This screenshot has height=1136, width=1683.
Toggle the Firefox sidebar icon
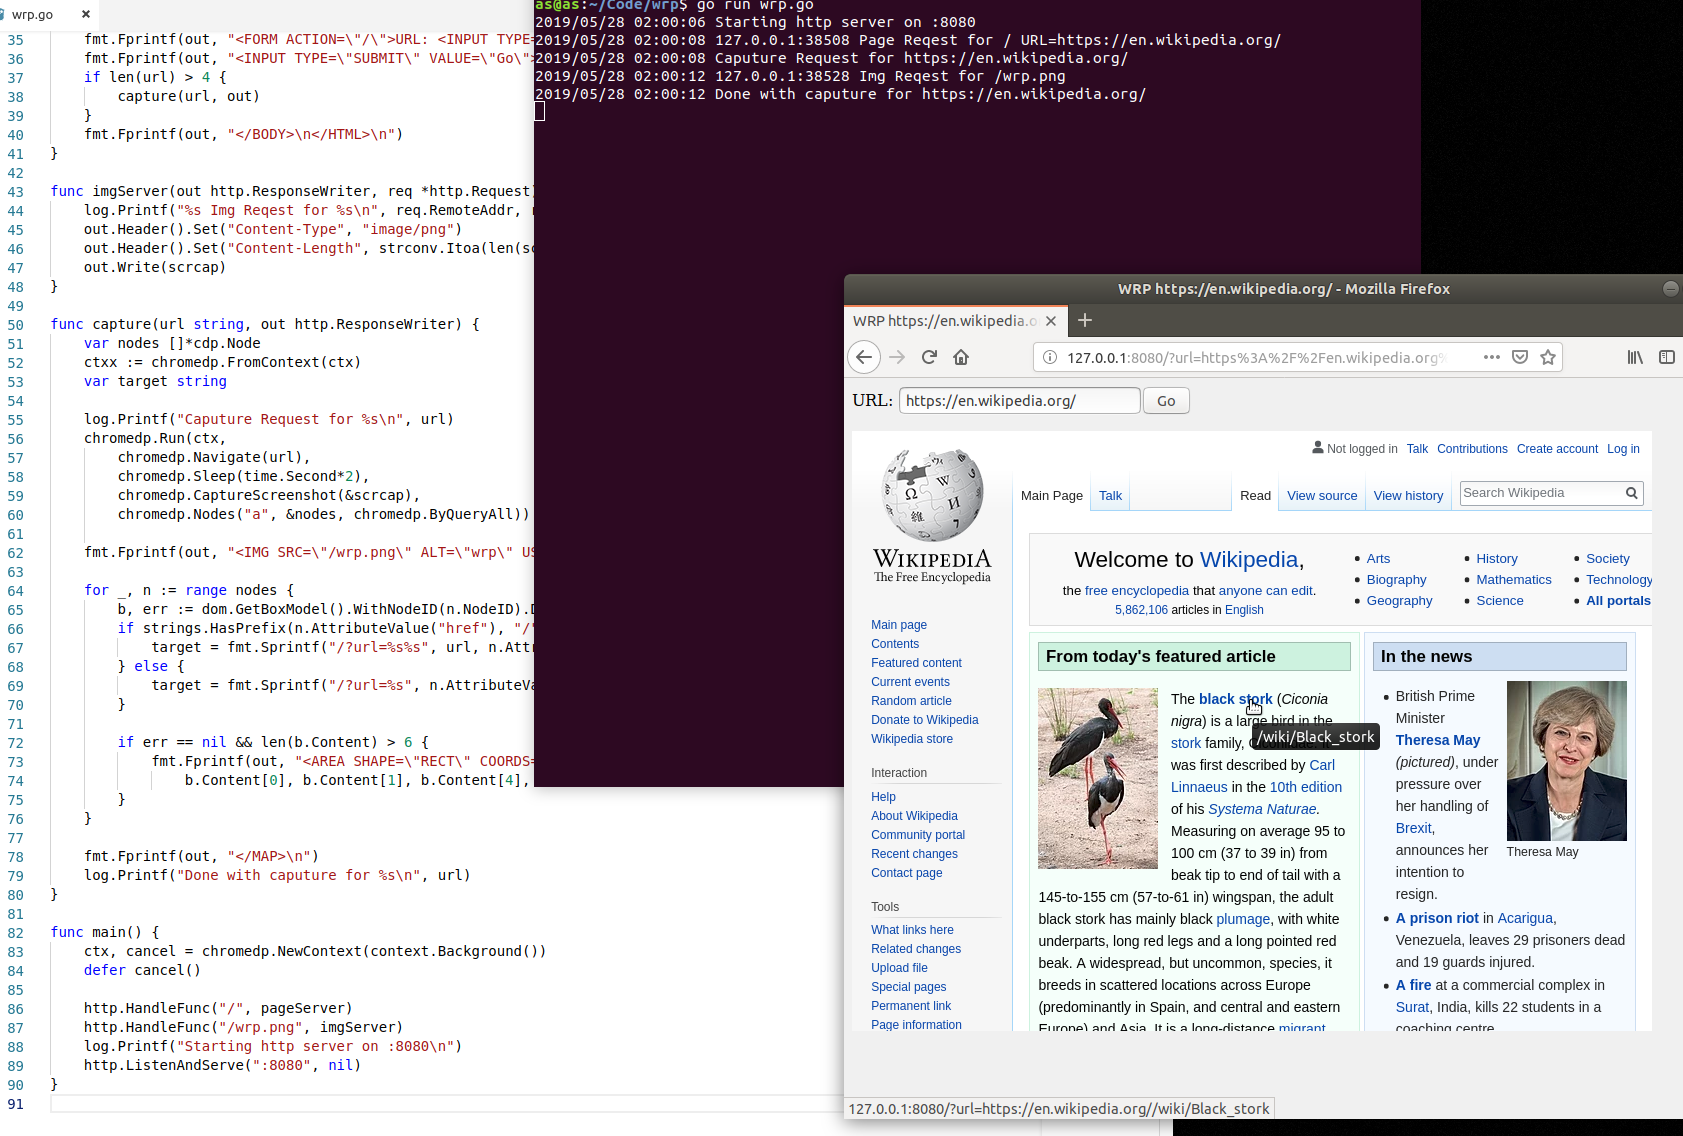tap(1666, 357)
